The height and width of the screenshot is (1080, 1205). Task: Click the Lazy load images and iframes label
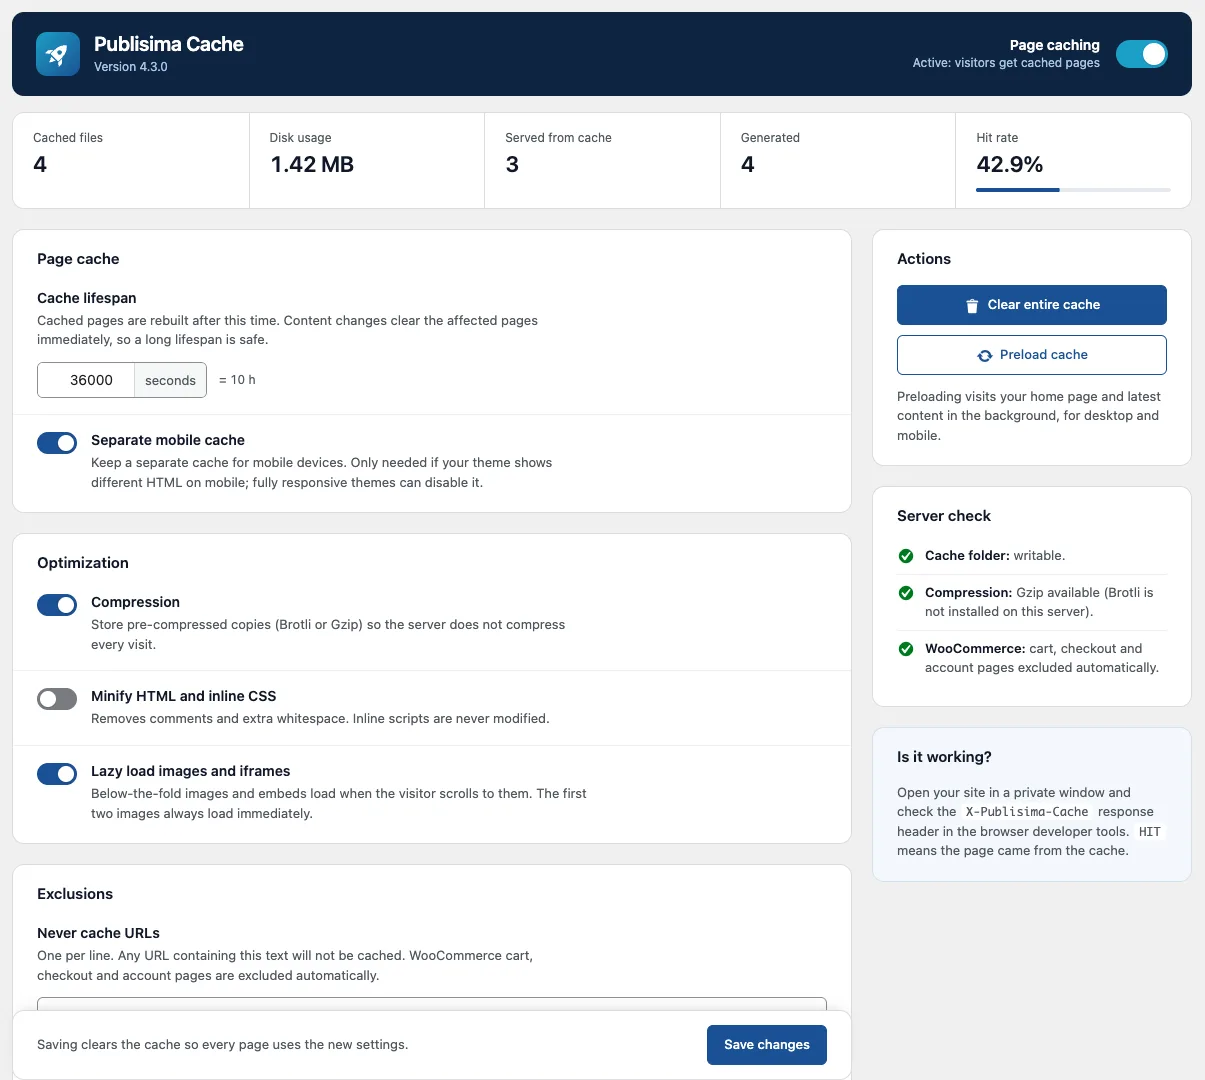(191, 771)
